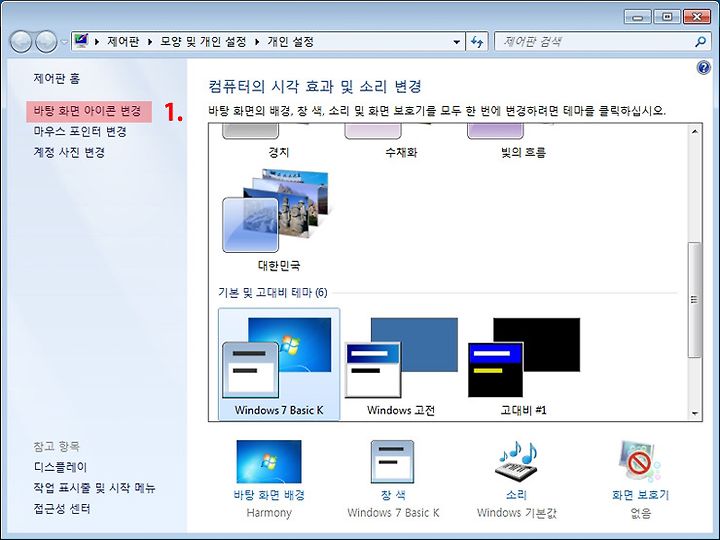The image size is (720, 540).
Task: Select the 수채화 theme
Action: tap(401, 141)
